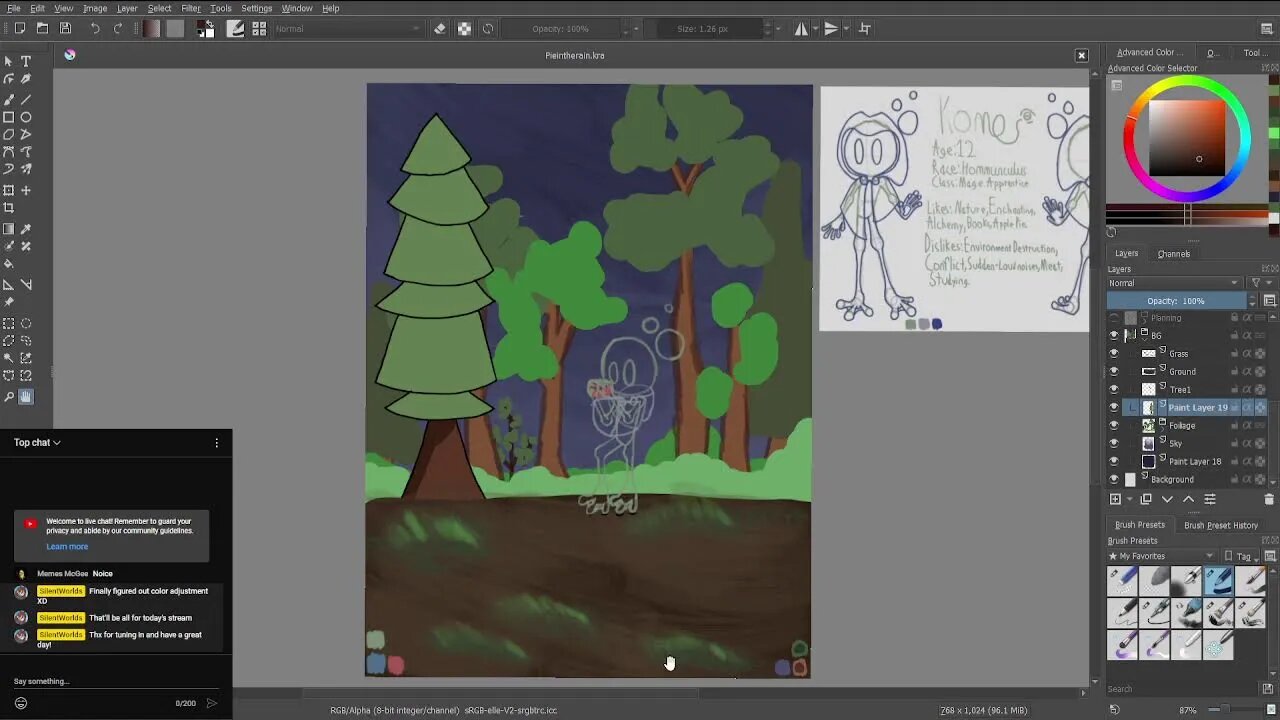The height and width of the screenshot is (720, 1280).
Task: Open the Settings menu
Action: pos(257,8)
